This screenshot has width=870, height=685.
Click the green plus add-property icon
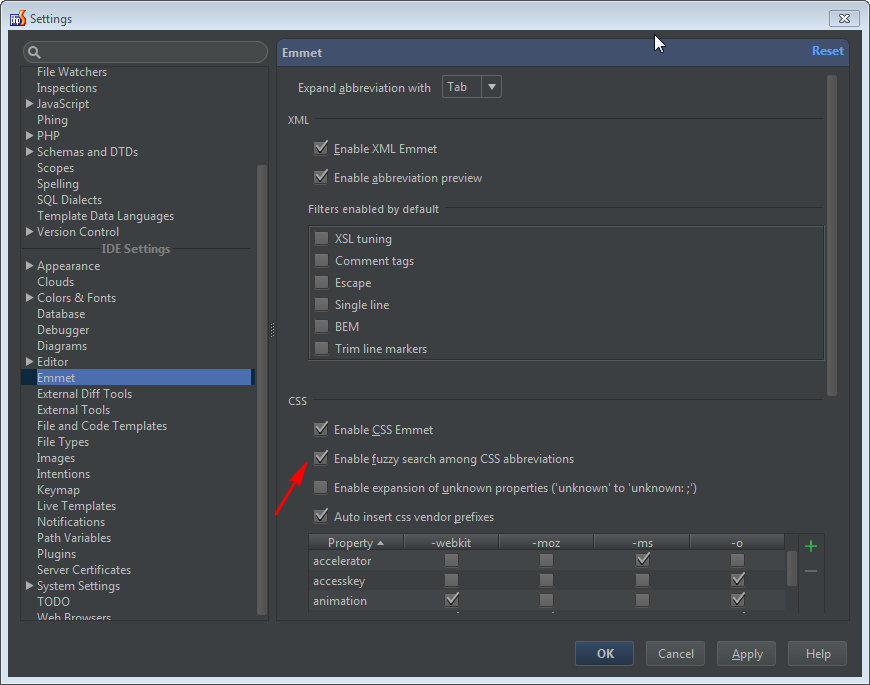point(811,546)
